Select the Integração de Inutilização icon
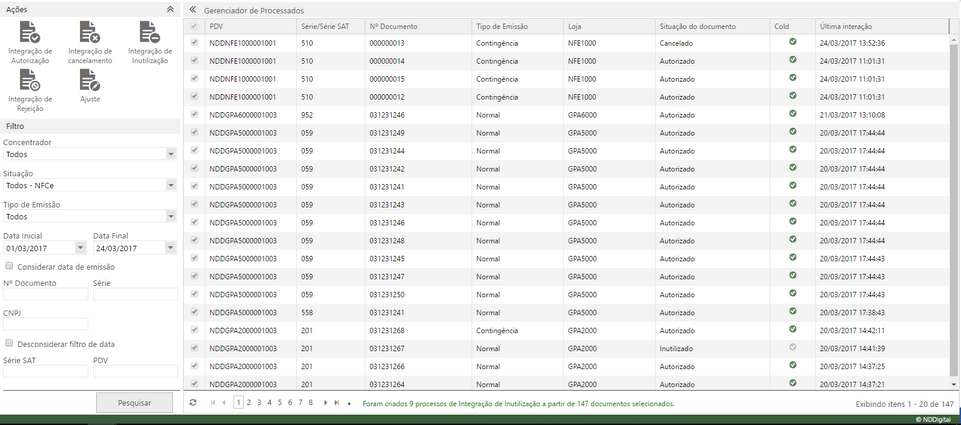The height and width of the screenshot is (425, 961). tap(149, 32)
